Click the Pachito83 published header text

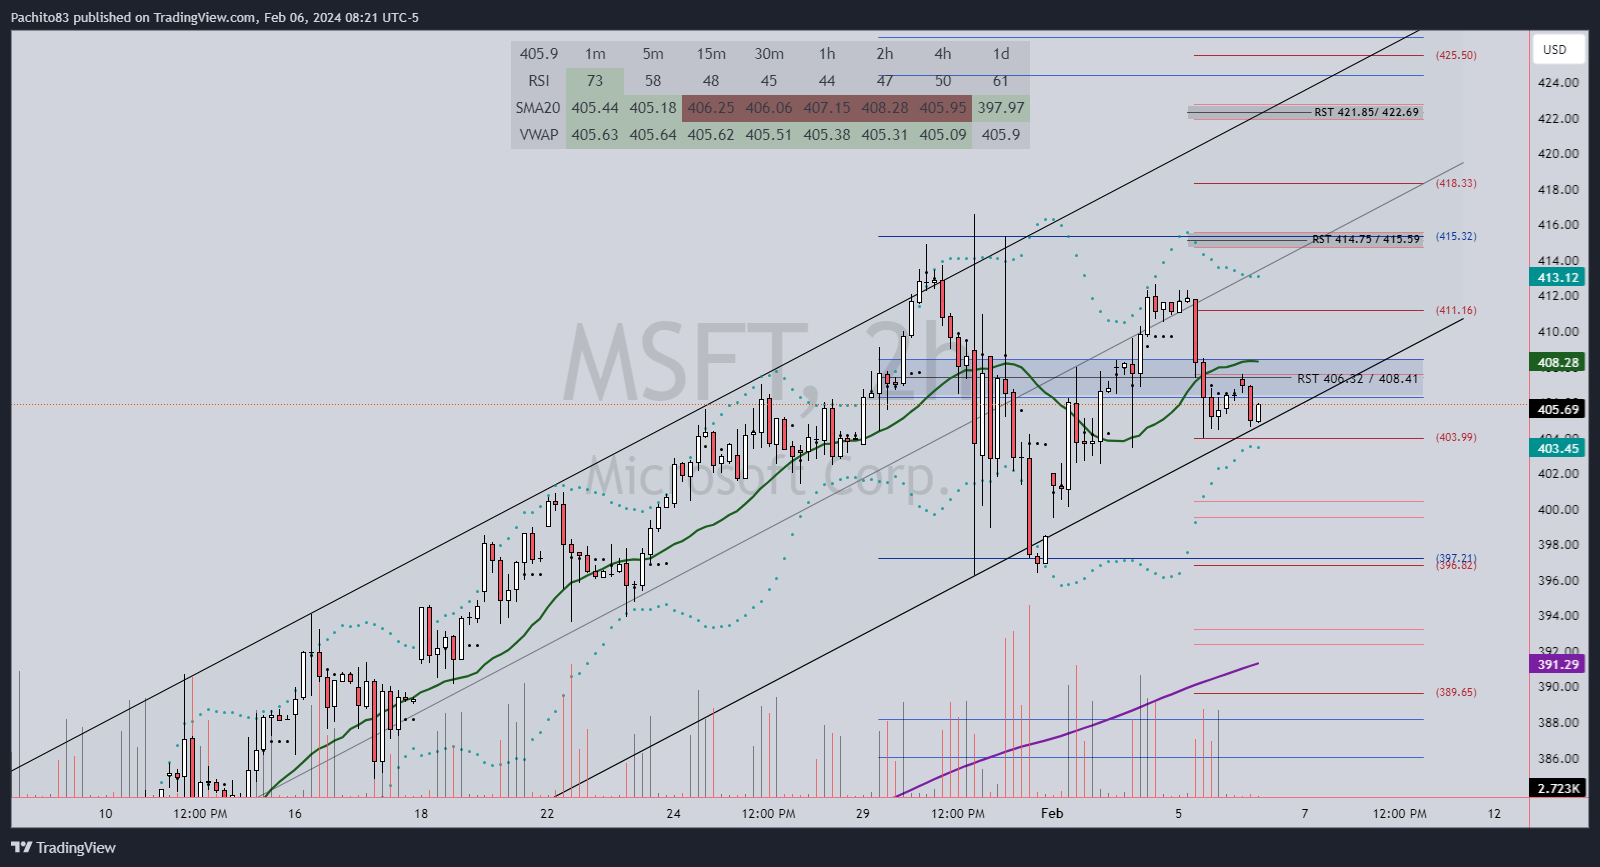(214, 17)
